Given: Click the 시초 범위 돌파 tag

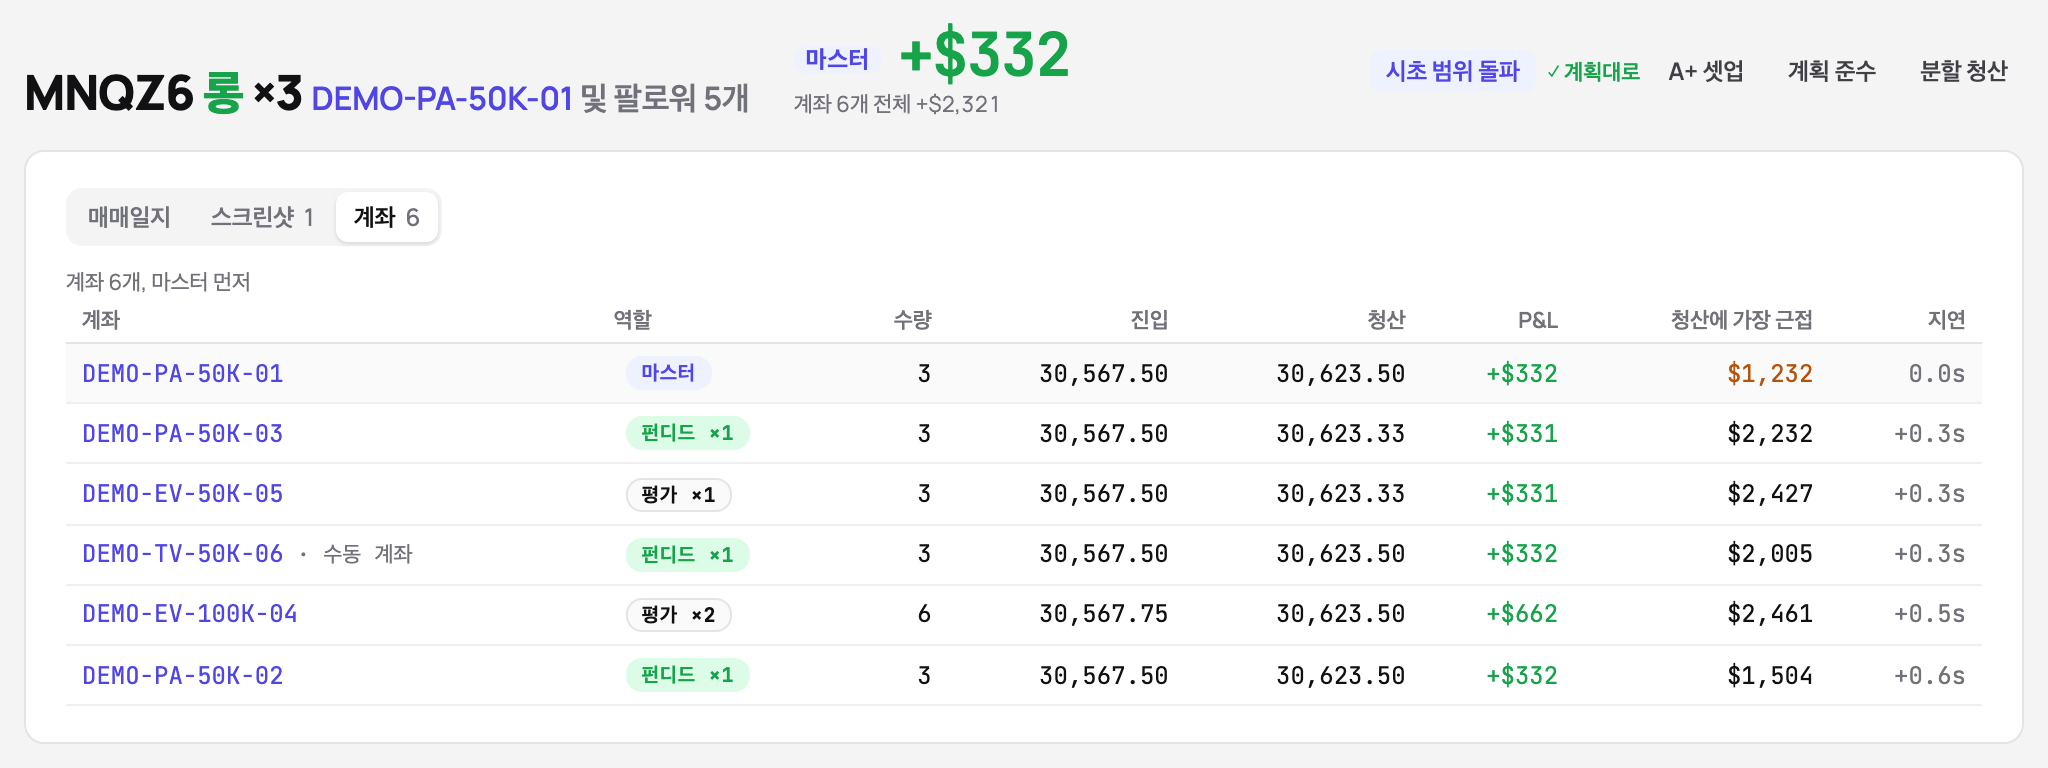Looking at the screenshot, I should 1452,71.
